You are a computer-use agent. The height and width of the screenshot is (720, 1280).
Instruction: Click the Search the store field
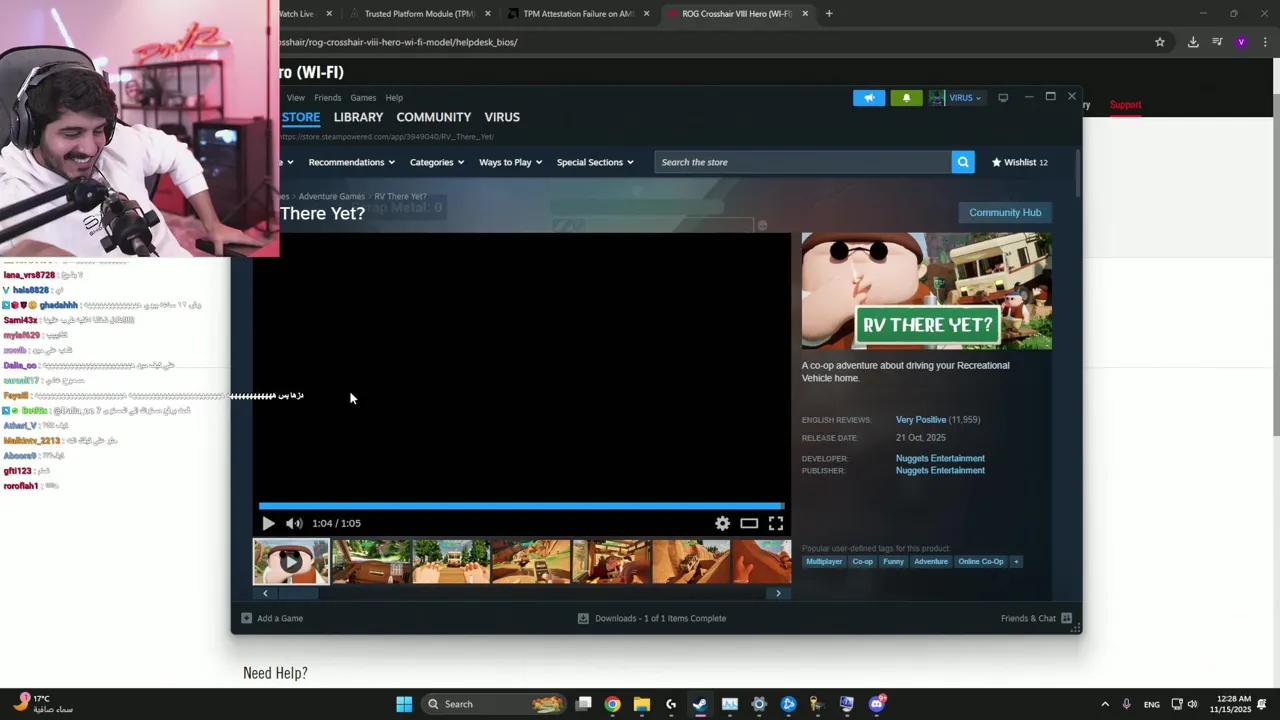pos(803,162)
